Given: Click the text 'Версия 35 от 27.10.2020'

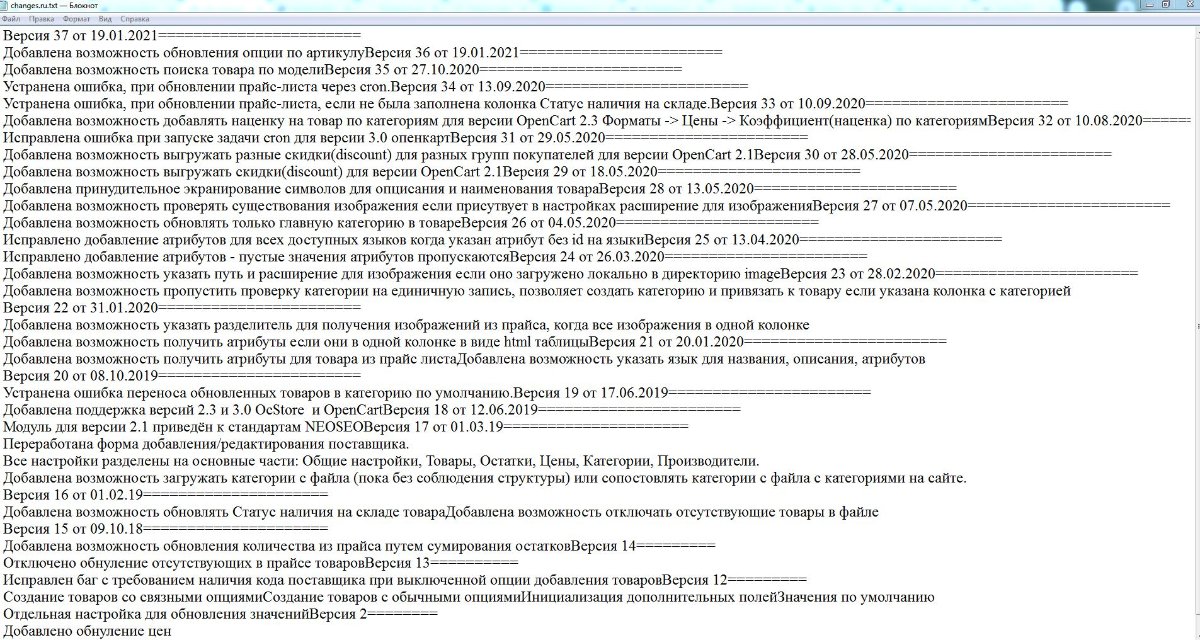Looking at the screenshot, I should pos(404,69).
